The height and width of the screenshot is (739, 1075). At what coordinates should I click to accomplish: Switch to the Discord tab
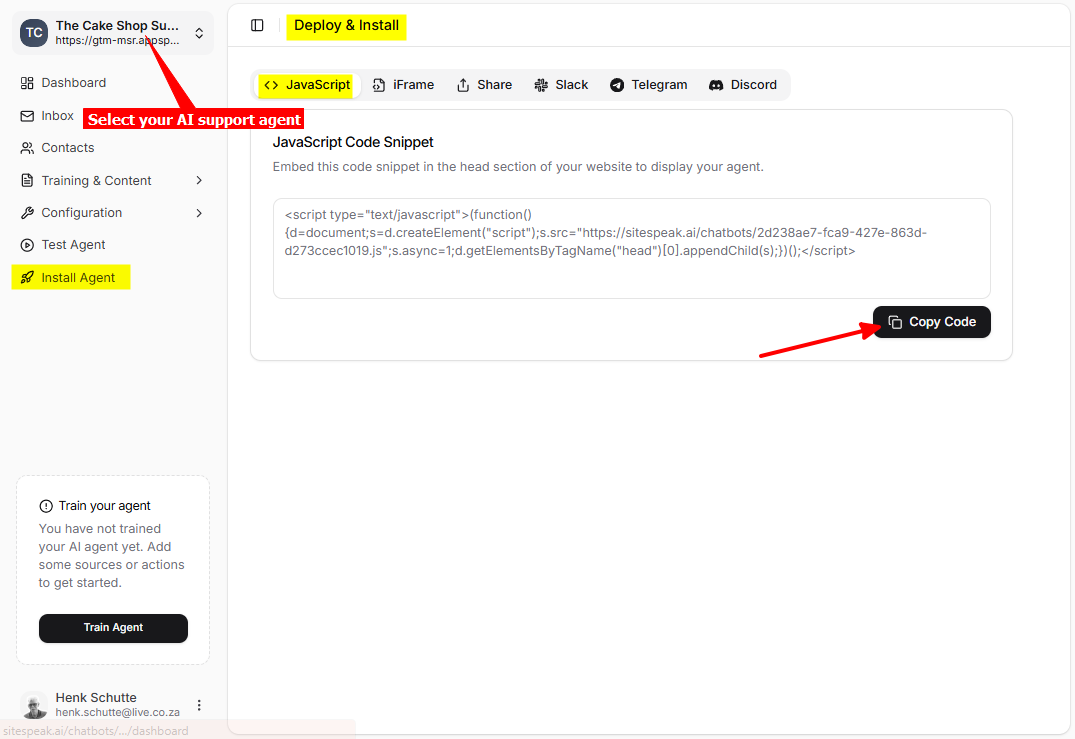(x=743, y=85)
